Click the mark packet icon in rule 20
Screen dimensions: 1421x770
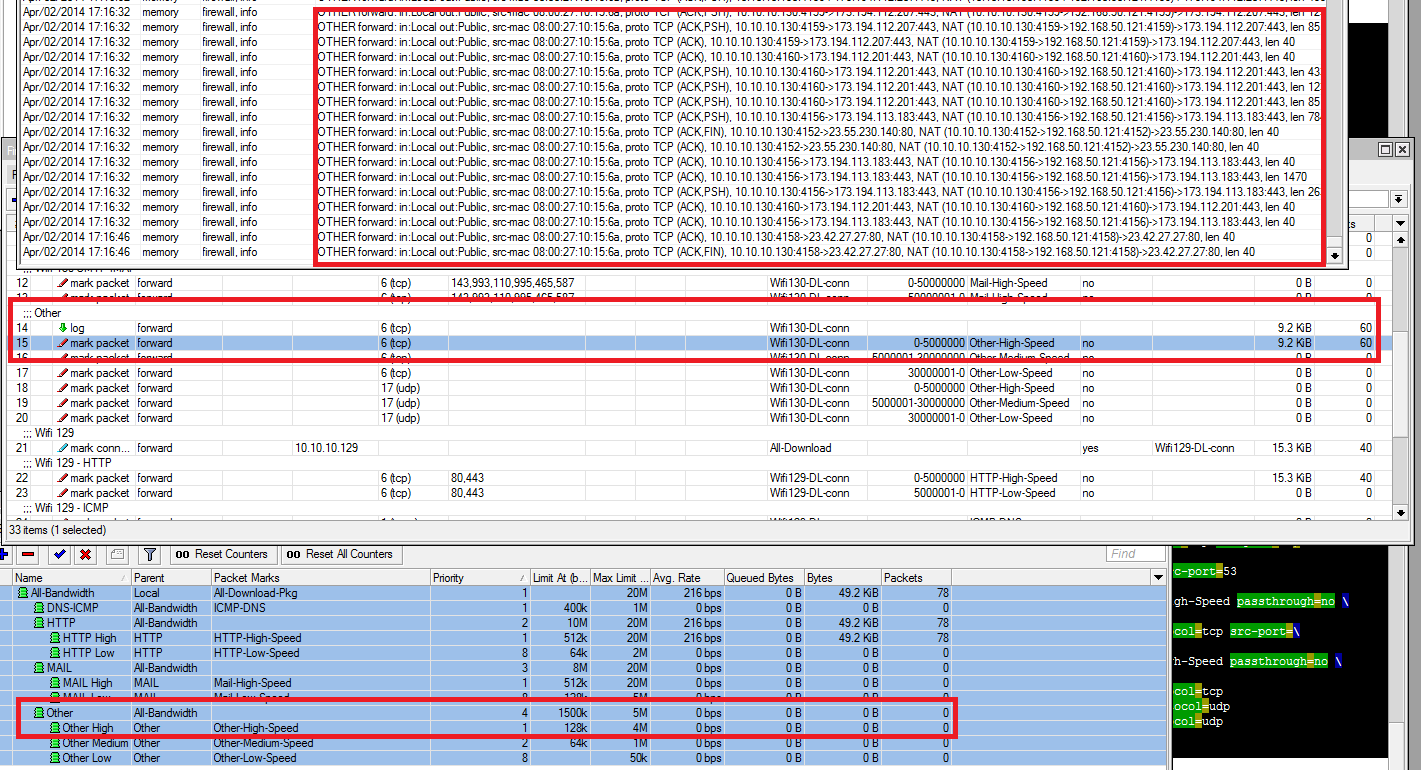[63, 418]
